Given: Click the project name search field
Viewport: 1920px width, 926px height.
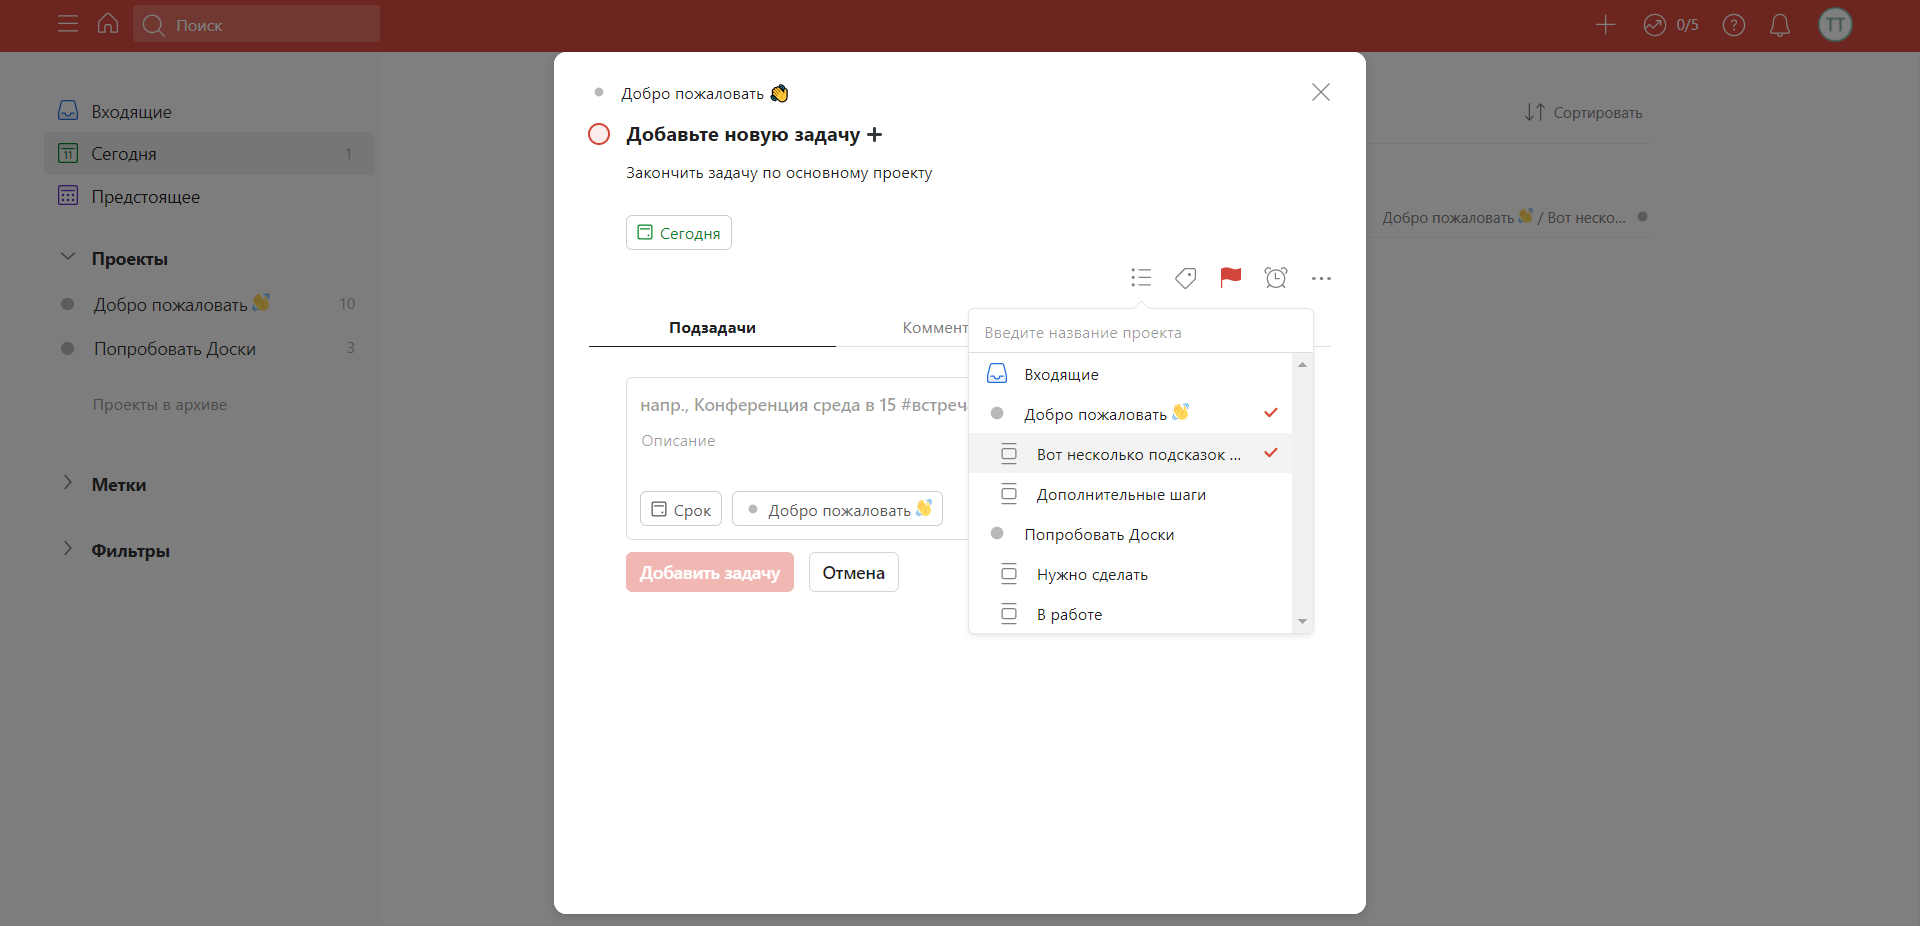Looking at the screenshot, I should tap(1141, 332).
